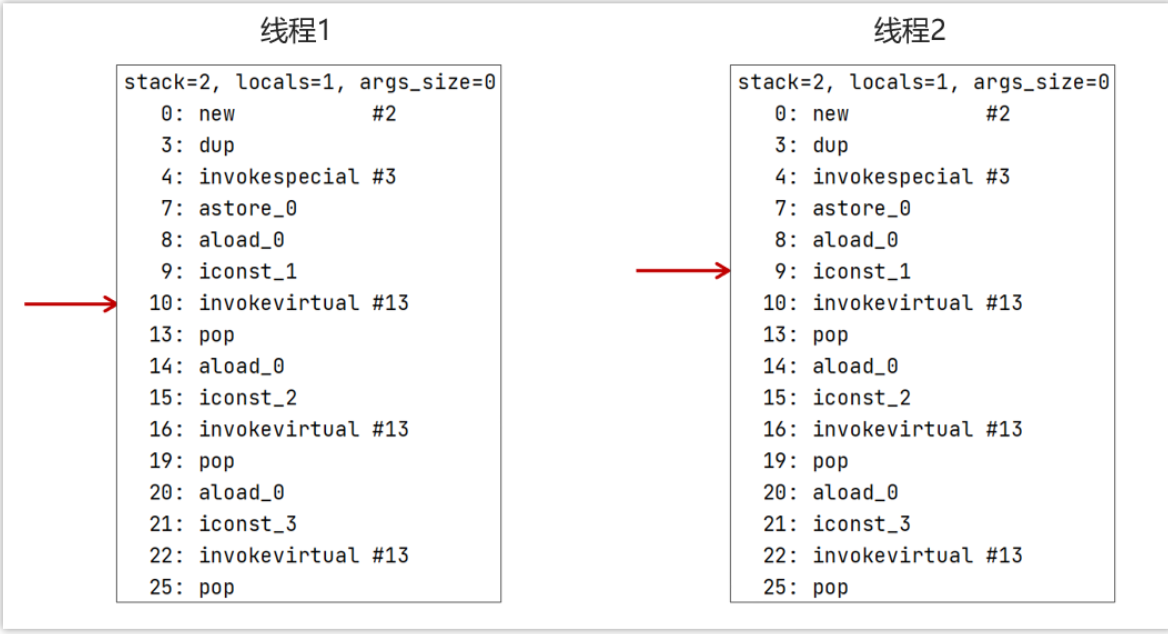This screenshot has width=1168, height=634.
Task: Click the 线程2 title
Action: 910,31
